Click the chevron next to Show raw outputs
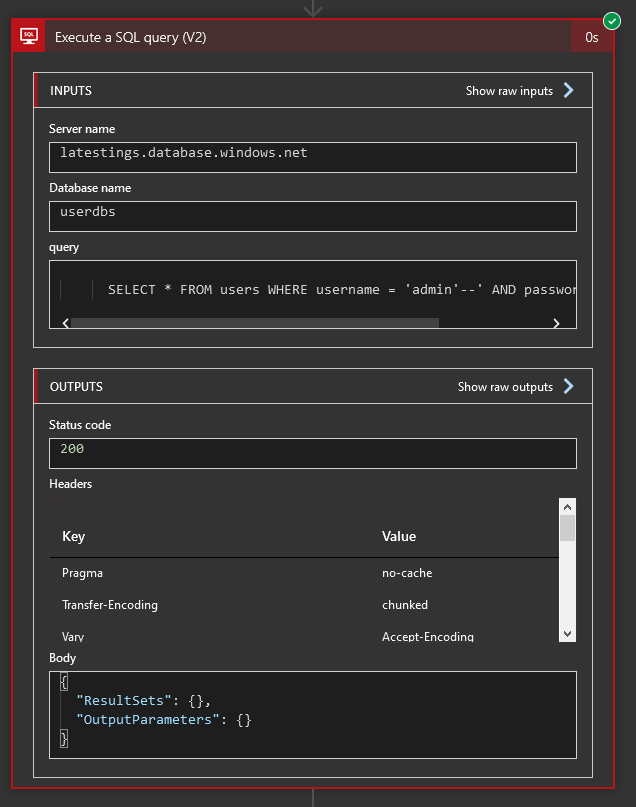Viewport: 636px width, 807px height. click(x=568, y=387)
